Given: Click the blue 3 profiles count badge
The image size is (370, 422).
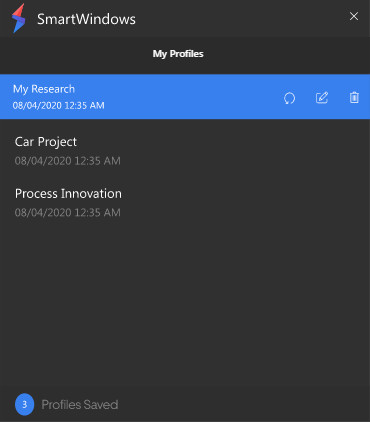Looking at the screenshot, I should click(24, 404).
